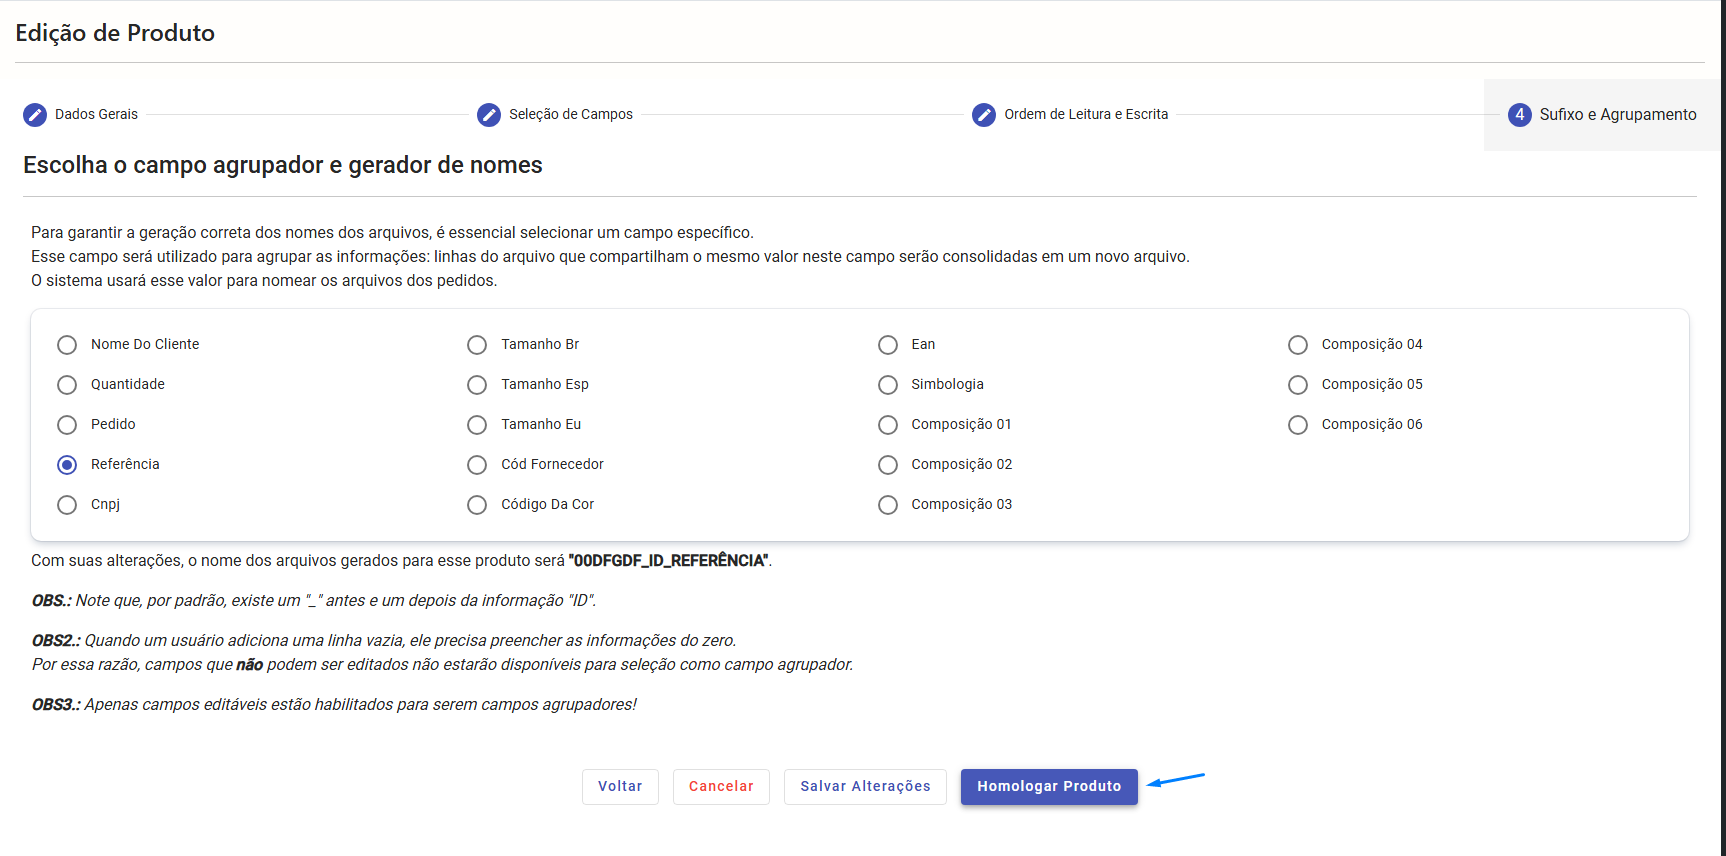
Task: Select the Simbologia radio option
Action: (x=888, y=385)
